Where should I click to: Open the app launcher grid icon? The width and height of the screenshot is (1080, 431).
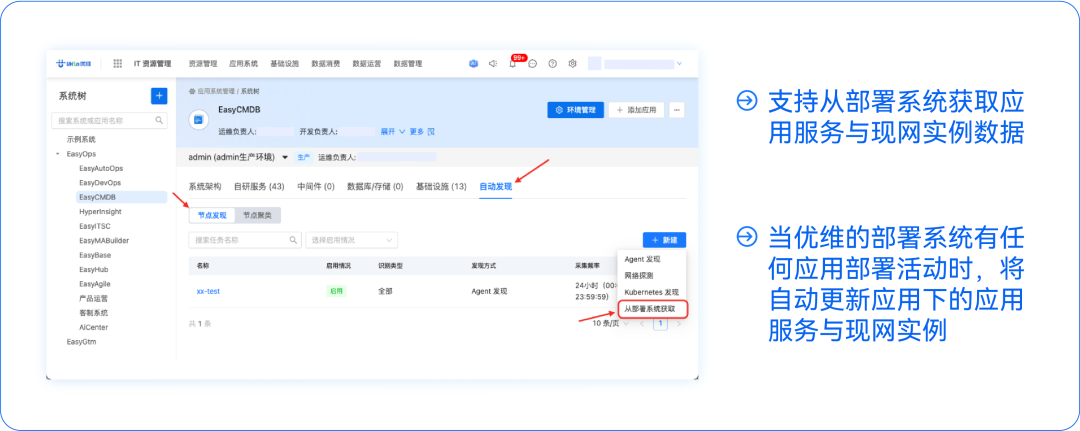coord(118,63)
